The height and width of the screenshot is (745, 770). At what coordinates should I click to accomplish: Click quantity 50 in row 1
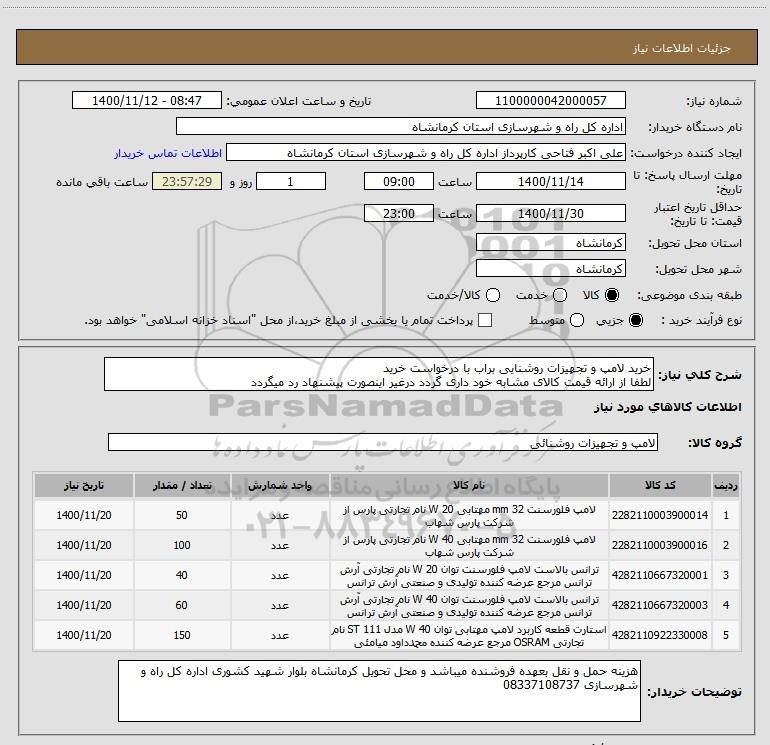[x=182, y=515]
